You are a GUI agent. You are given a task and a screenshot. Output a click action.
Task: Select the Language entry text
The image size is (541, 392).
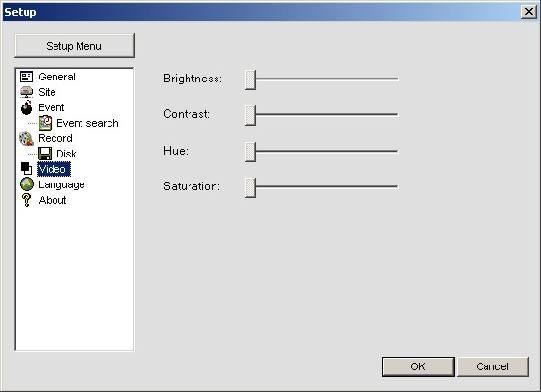(61, 185)
